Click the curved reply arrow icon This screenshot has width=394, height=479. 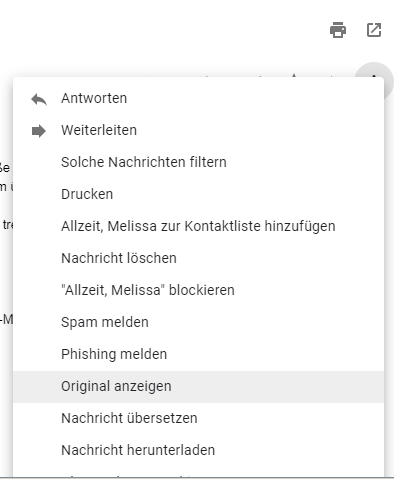point(39,99)
